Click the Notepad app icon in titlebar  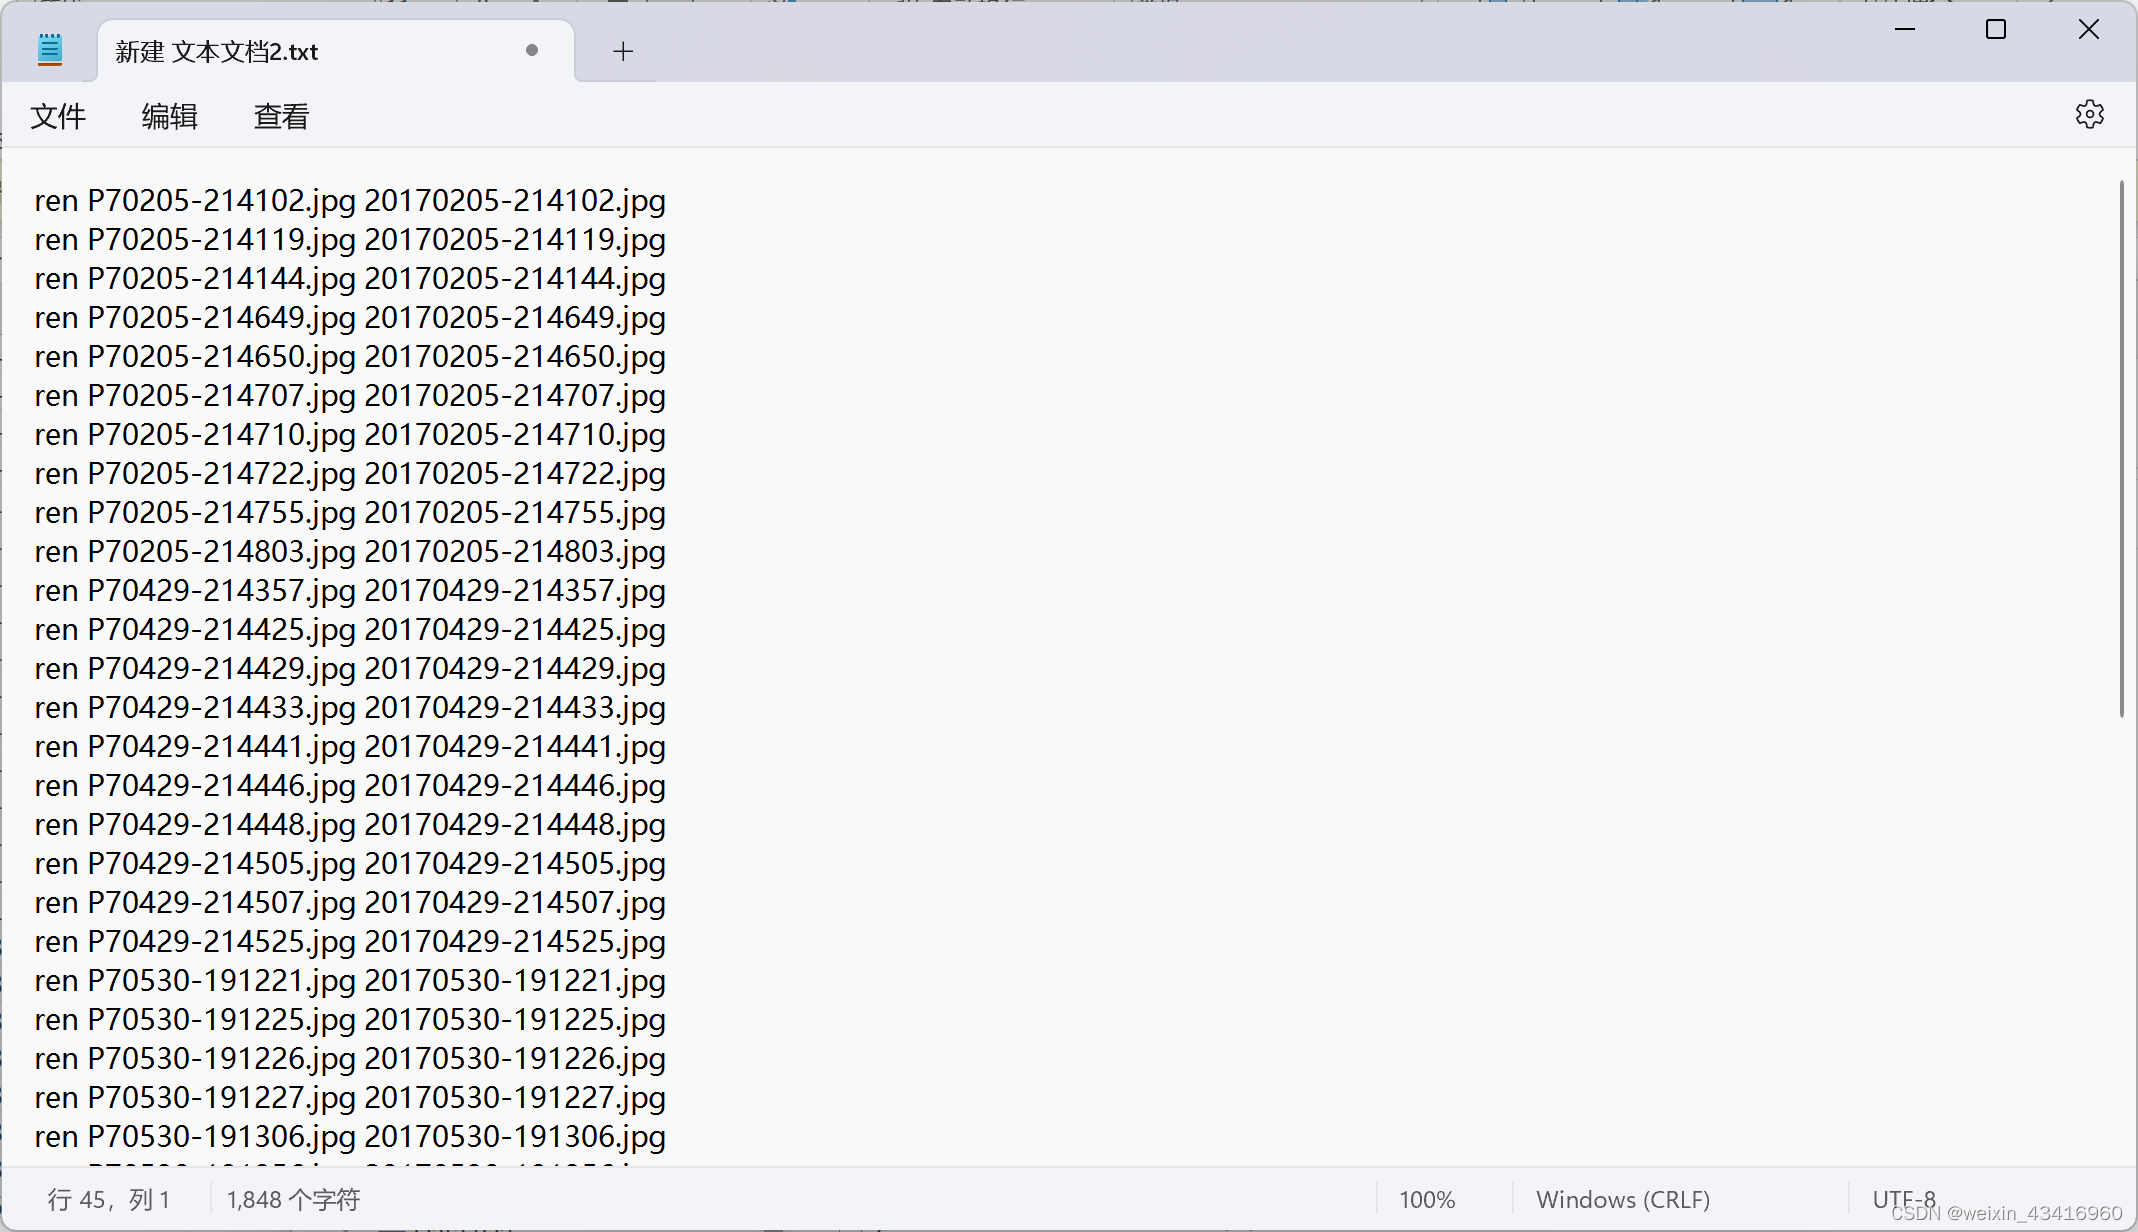click(x=50, y=50)
